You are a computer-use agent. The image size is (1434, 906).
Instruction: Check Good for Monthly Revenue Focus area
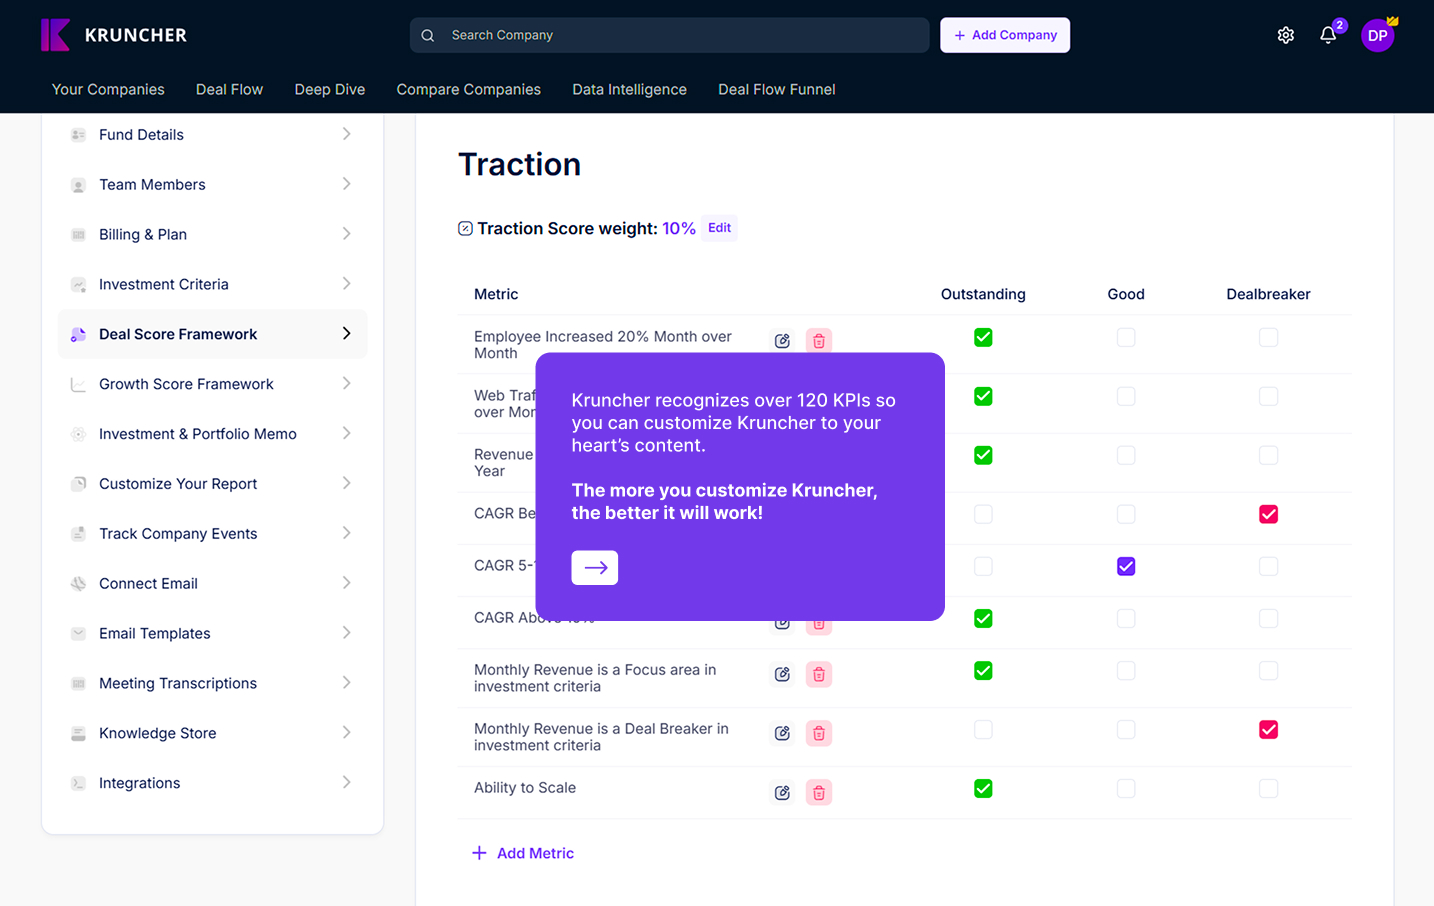click(x=1126, y=671)
